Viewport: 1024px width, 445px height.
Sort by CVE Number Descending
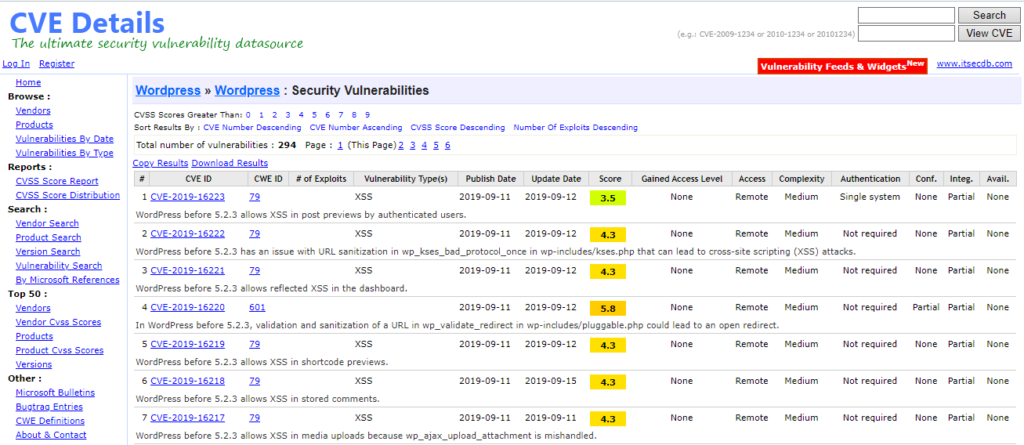pos(252,127)
